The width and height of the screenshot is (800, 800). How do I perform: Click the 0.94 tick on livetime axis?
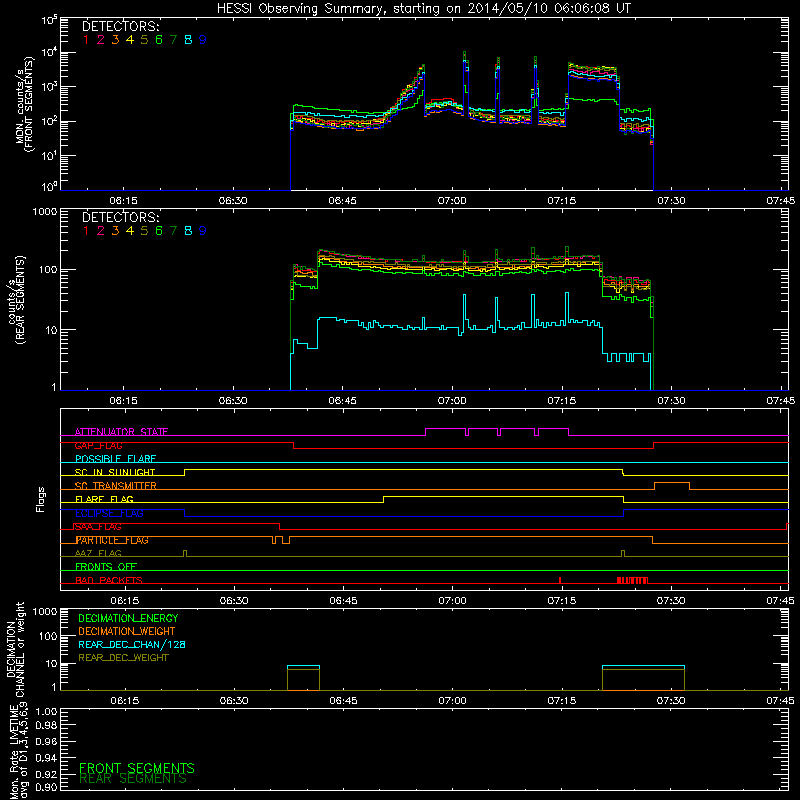46,757
